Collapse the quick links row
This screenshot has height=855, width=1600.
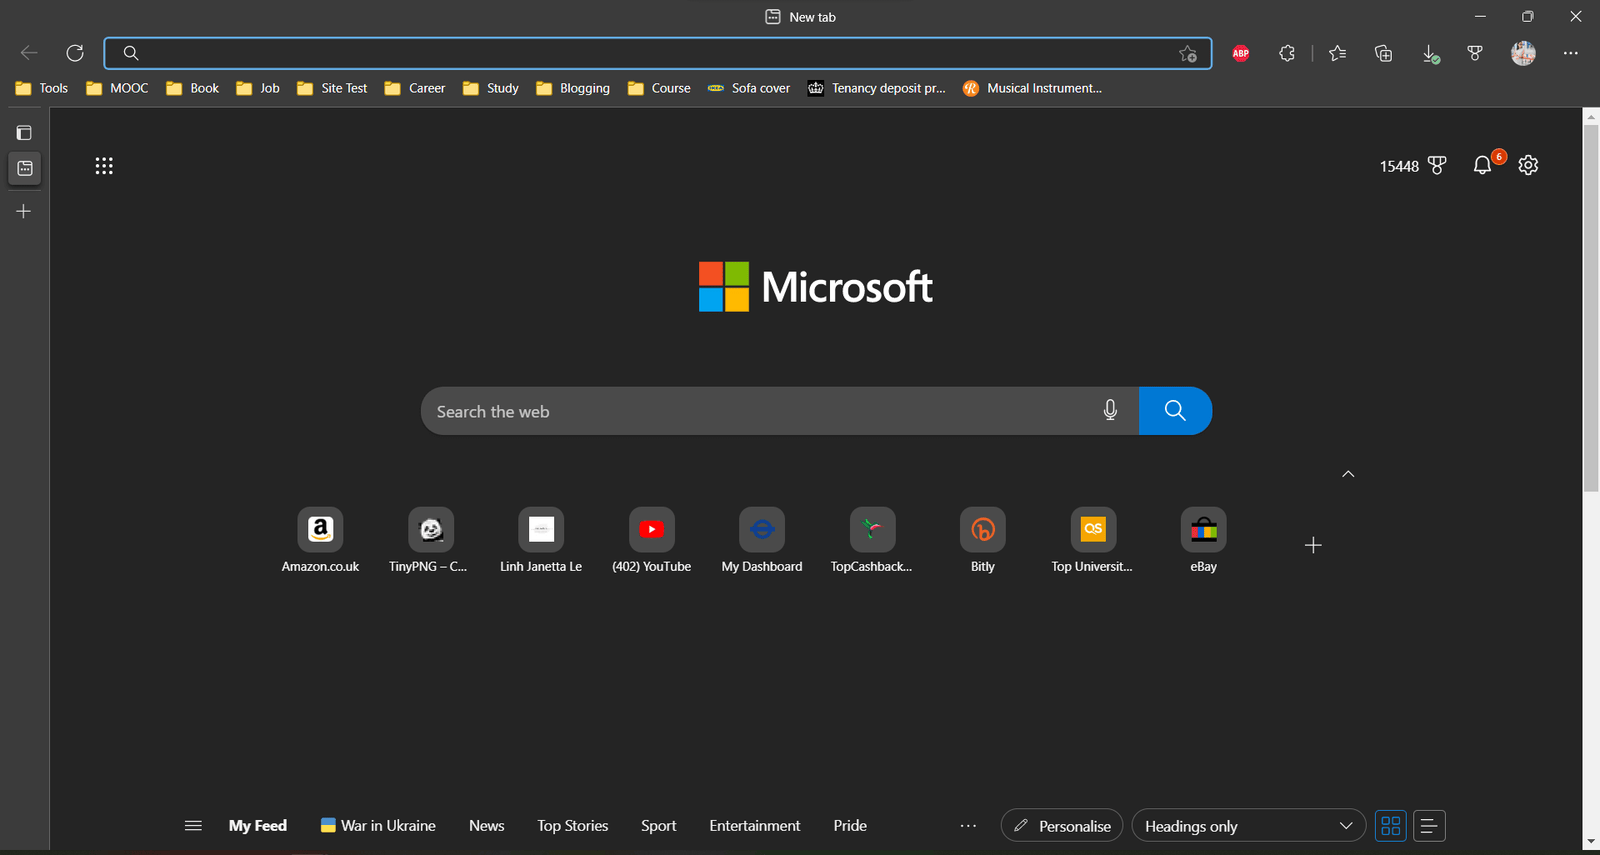[x=1348, y=474]
